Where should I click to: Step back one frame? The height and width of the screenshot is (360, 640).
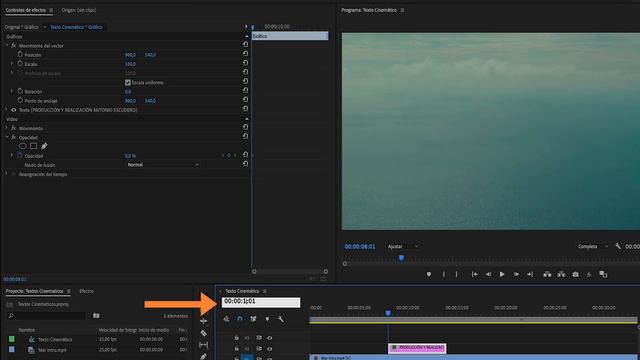488,274
